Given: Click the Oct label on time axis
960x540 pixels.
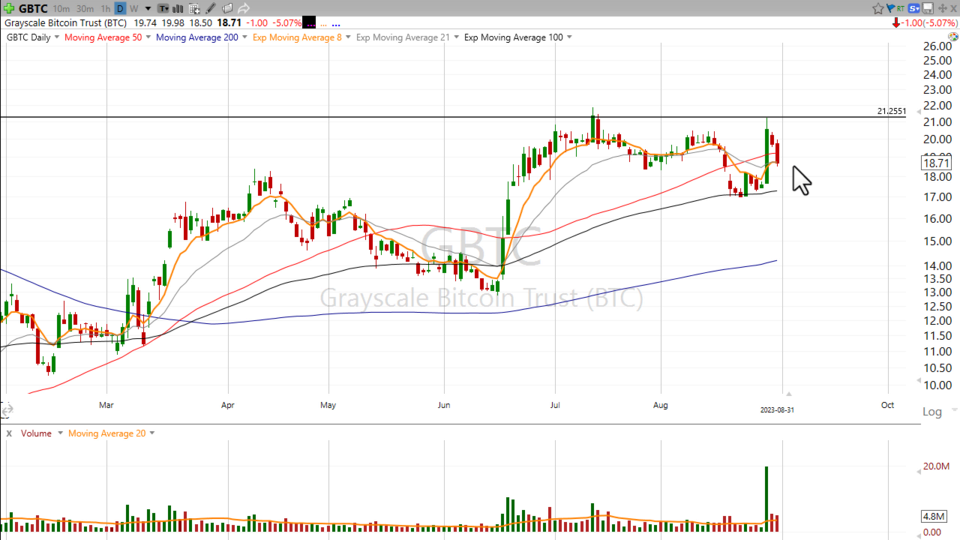Looking at the screenshot, I should click(x=887, y=405).
